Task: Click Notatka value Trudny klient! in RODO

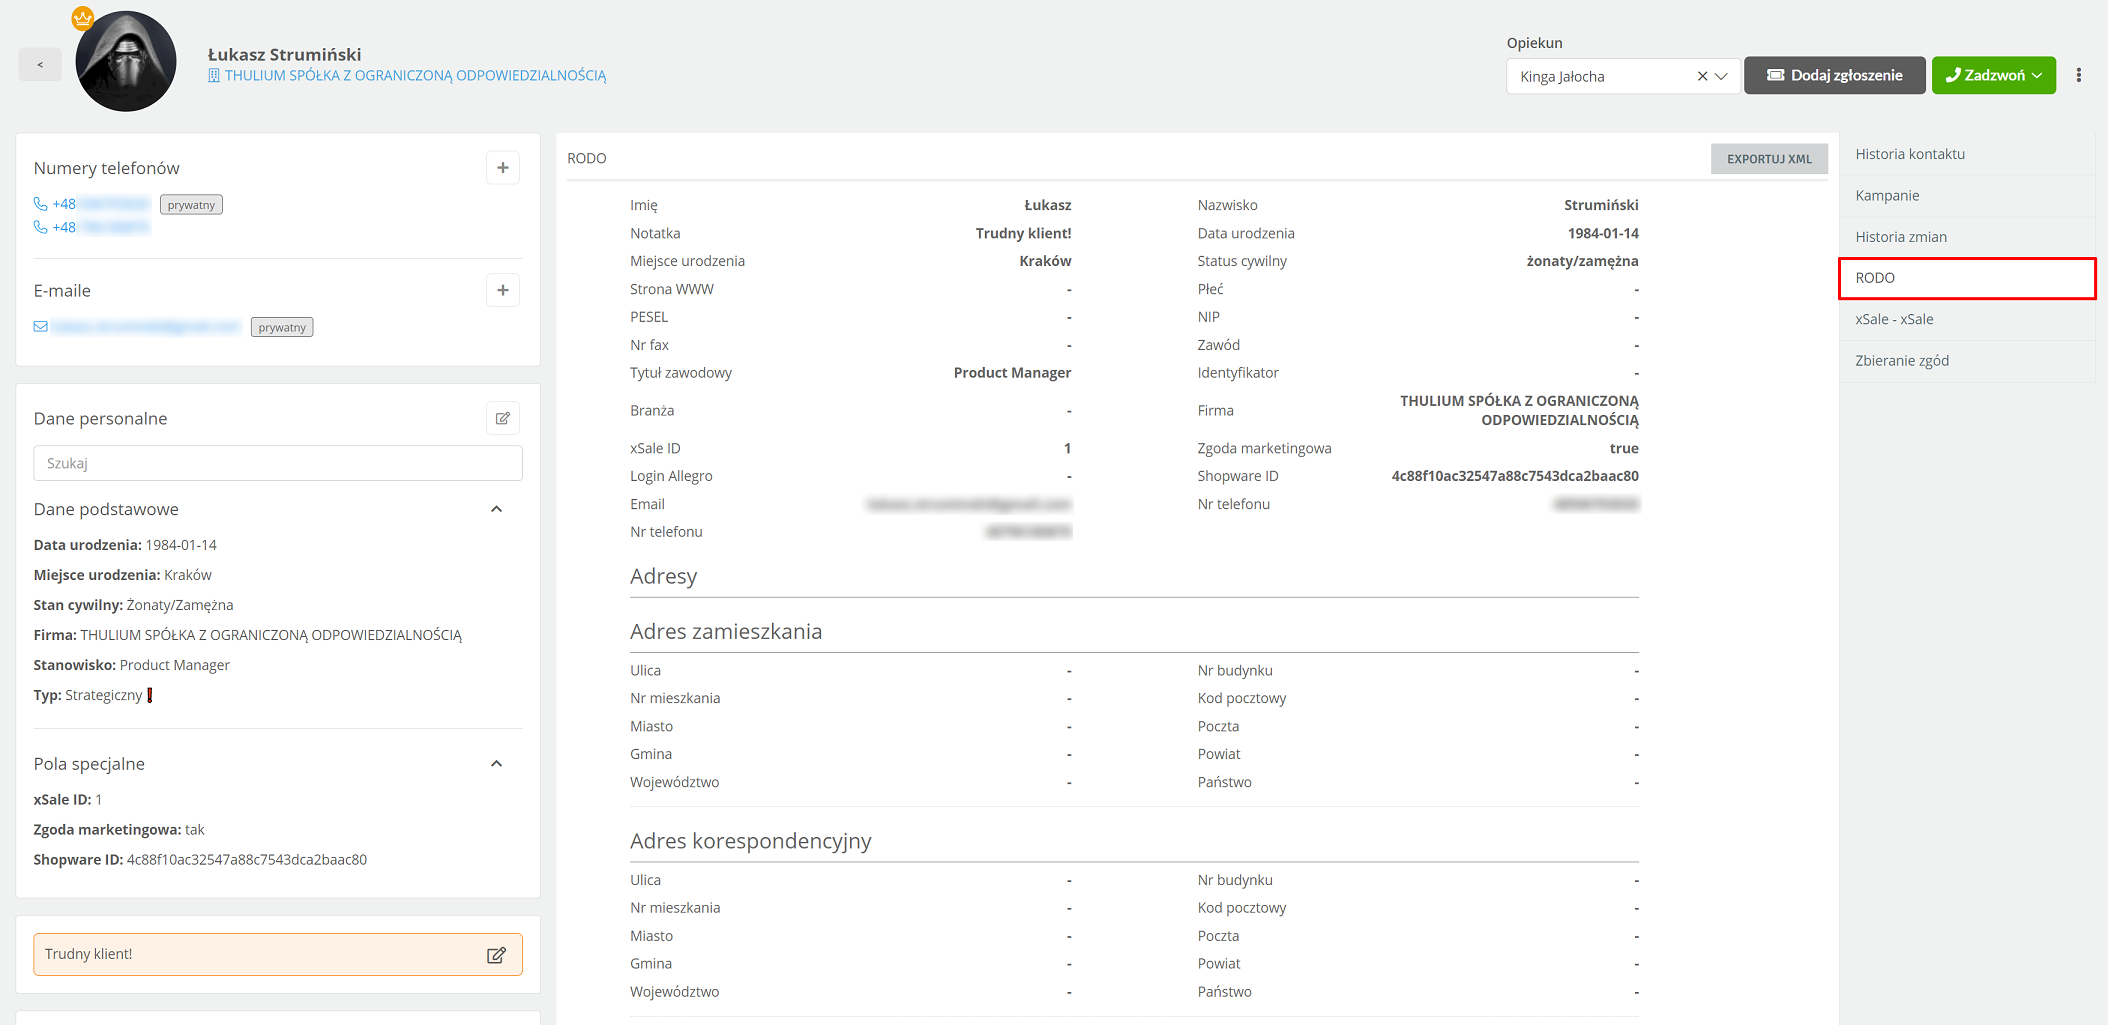Action: coord(1023,233)
